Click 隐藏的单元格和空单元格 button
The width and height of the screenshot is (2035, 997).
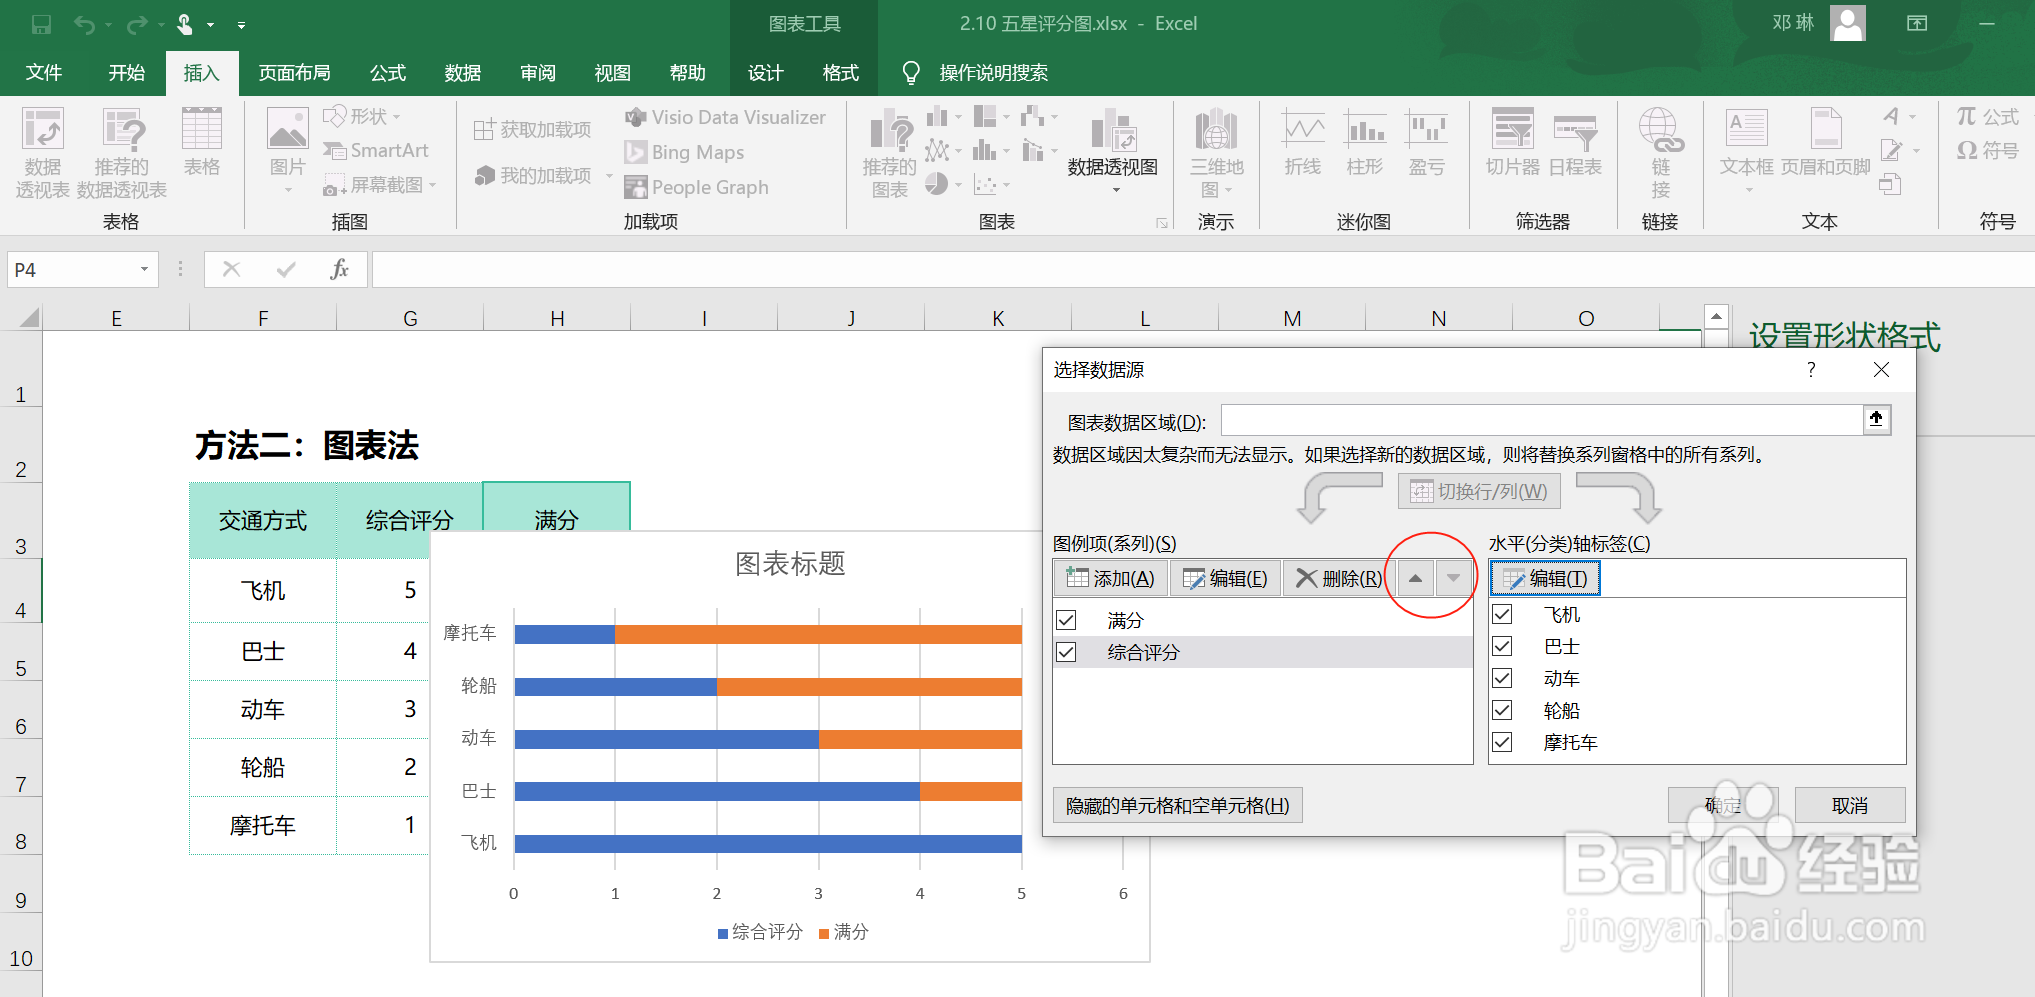point(1176,805)
